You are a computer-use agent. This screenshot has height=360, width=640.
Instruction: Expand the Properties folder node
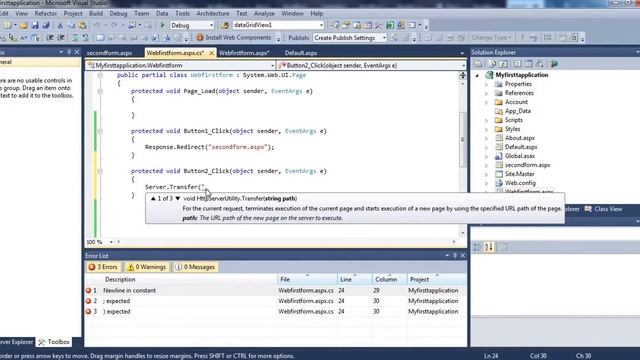tap(487, 84)
